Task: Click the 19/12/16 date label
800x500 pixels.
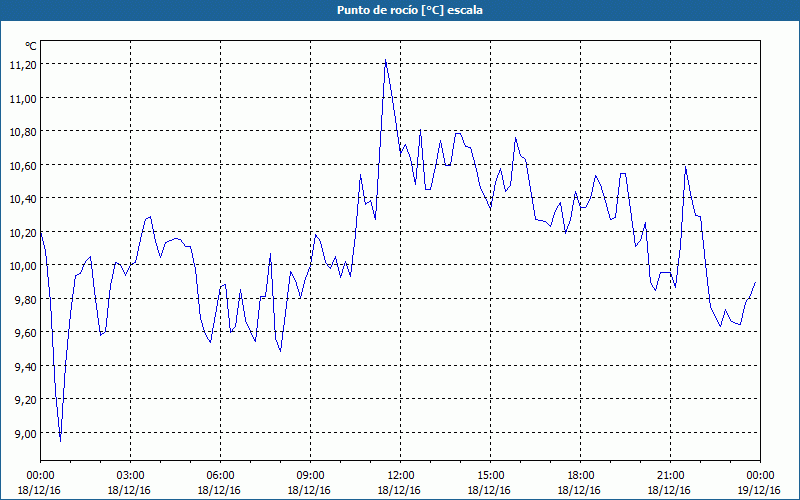Action: (759, 490)
